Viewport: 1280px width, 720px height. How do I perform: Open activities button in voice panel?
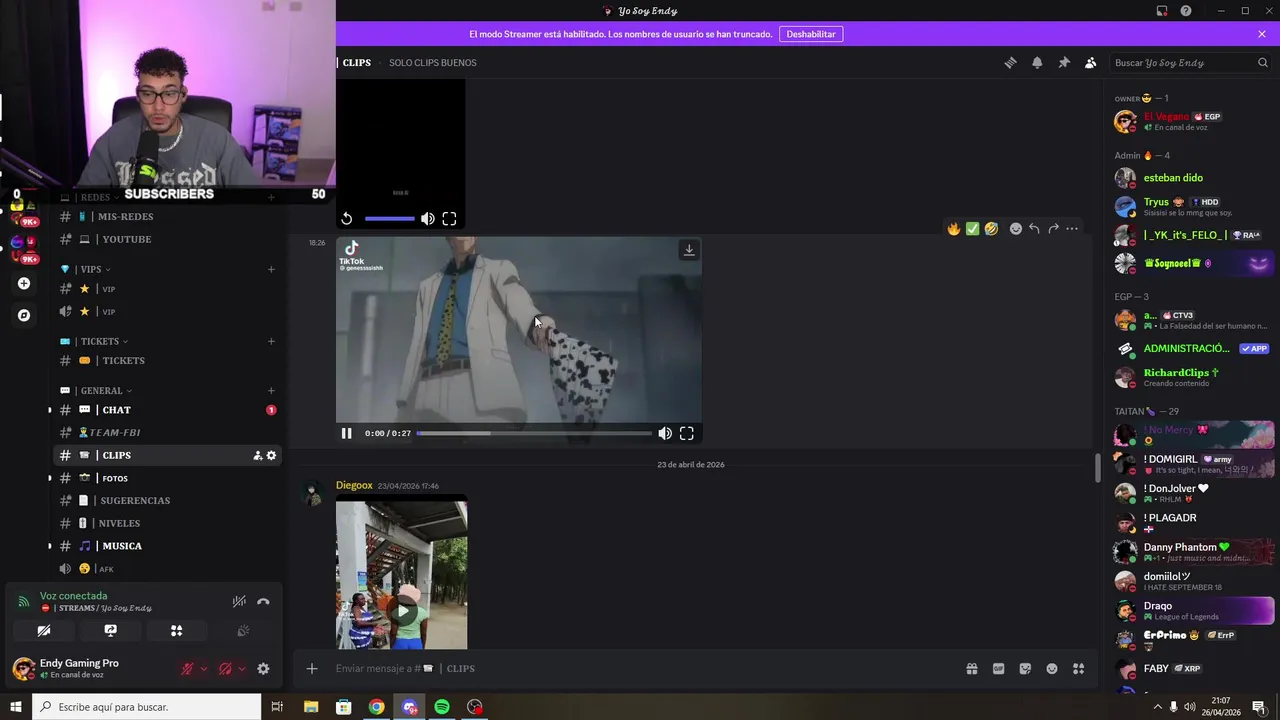pyautogui.click(x=176, y=631)
